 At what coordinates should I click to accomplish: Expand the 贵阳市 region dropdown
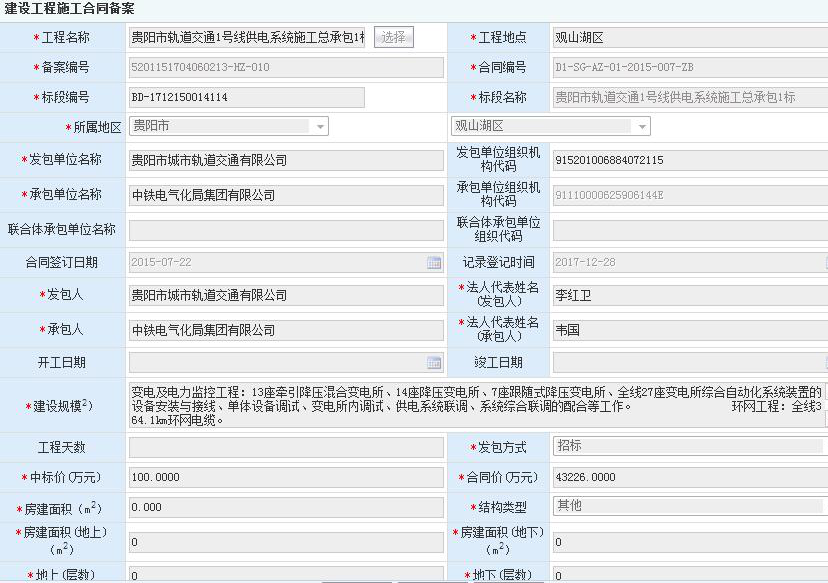click(320, 126)
